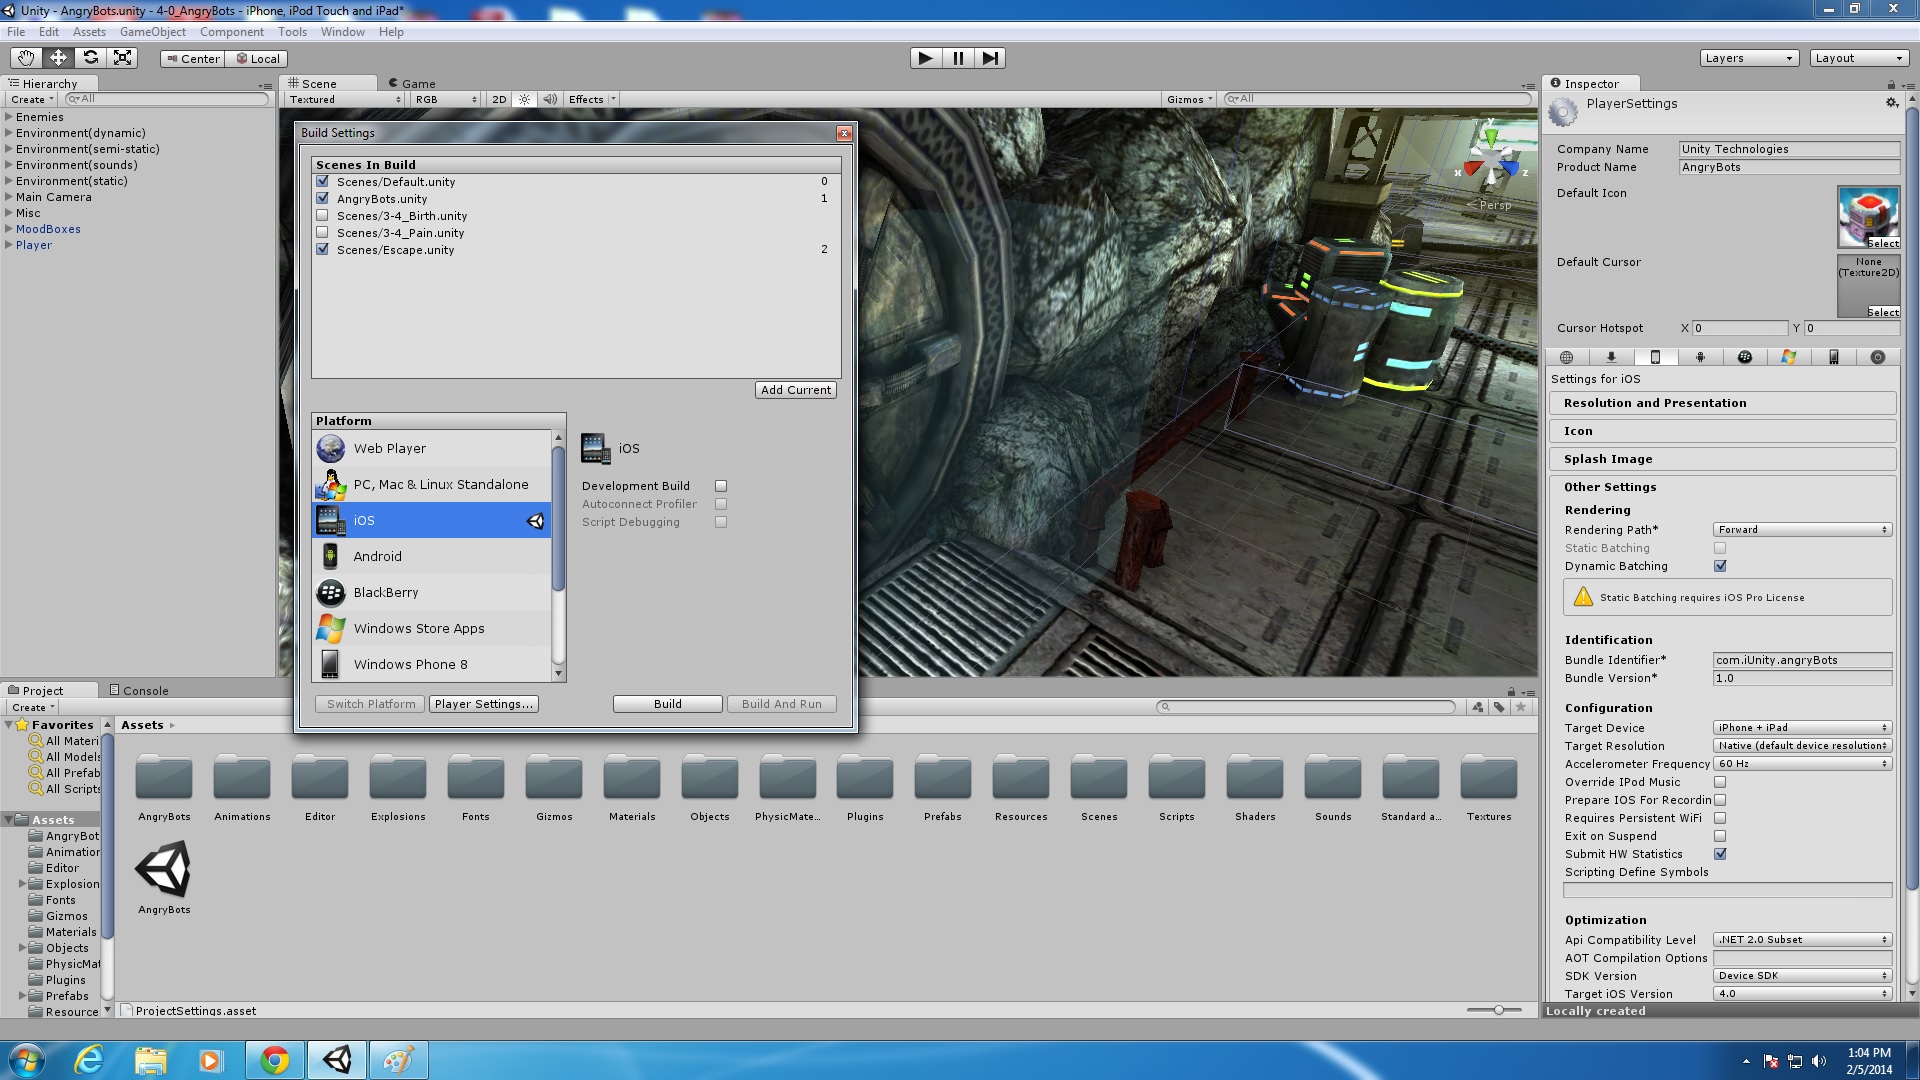Expand Enemies in Hierarchy

[8, 117]
